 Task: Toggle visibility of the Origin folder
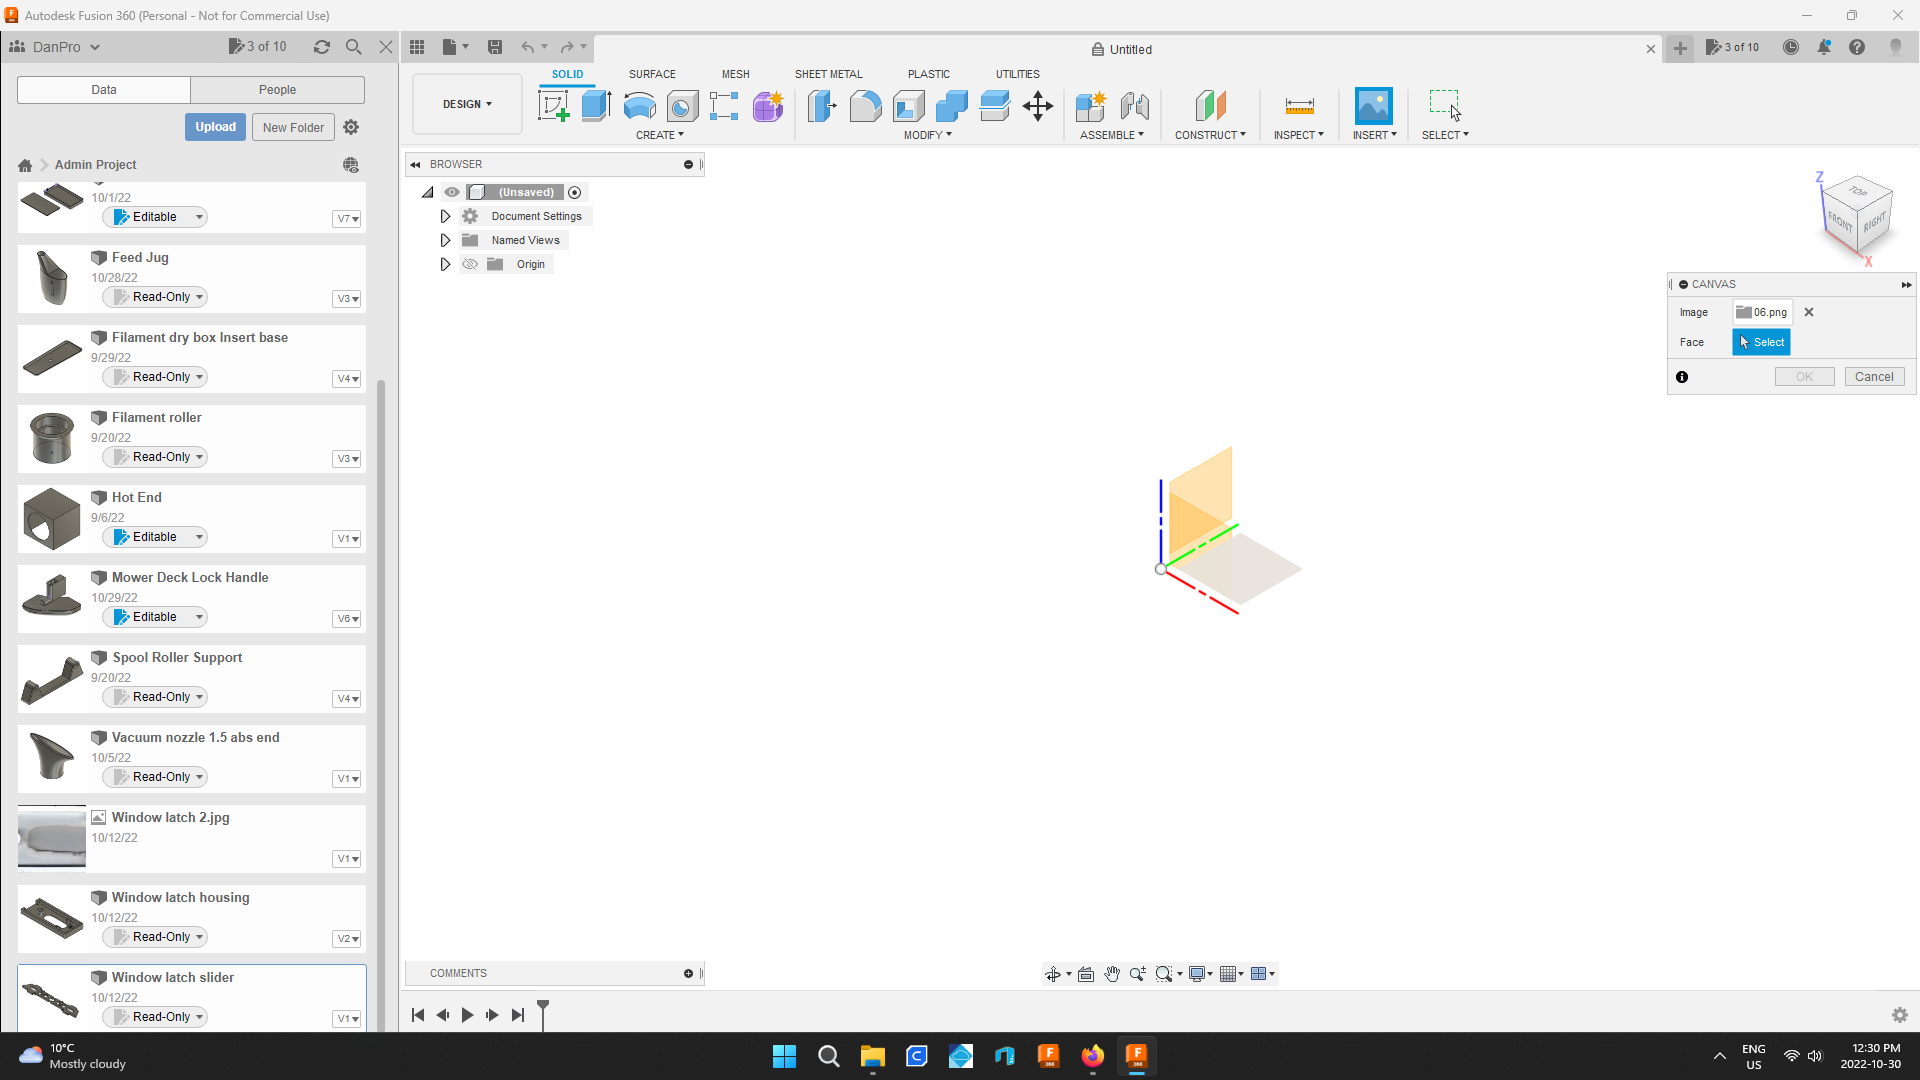point(471,264)
